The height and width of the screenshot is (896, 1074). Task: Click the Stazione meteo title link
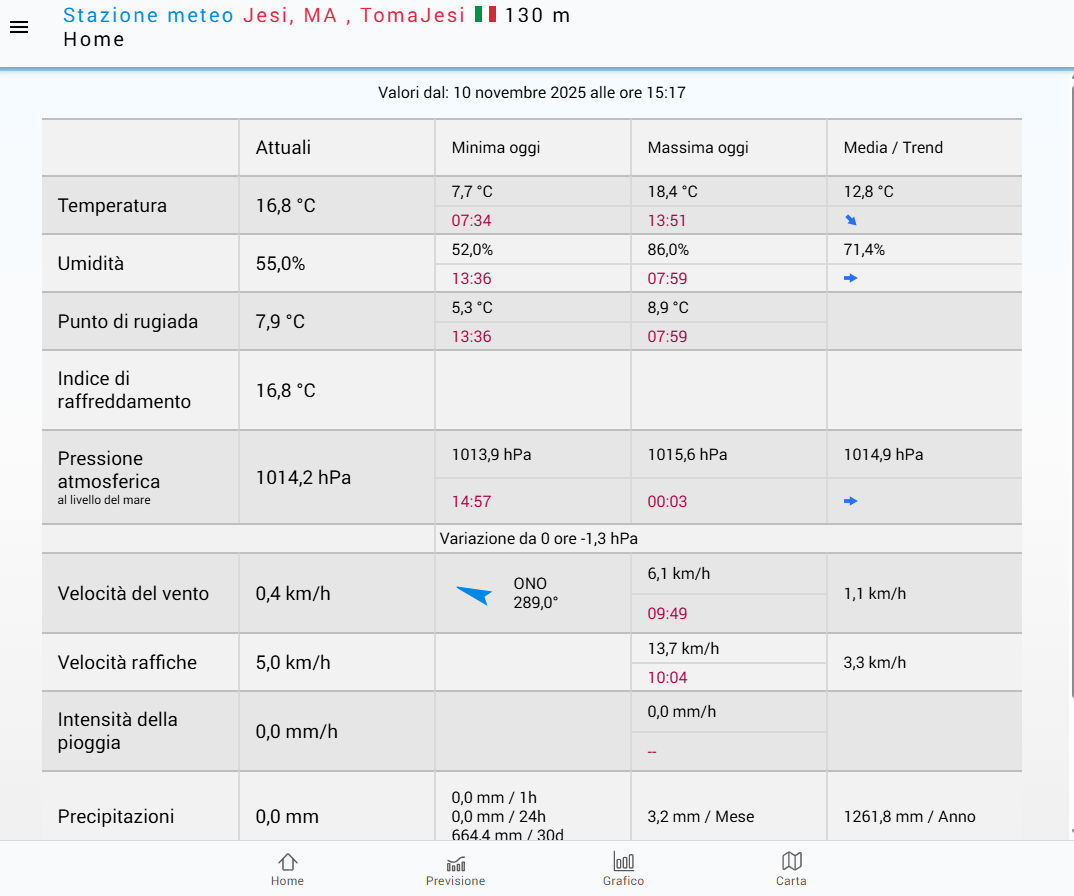148,15
